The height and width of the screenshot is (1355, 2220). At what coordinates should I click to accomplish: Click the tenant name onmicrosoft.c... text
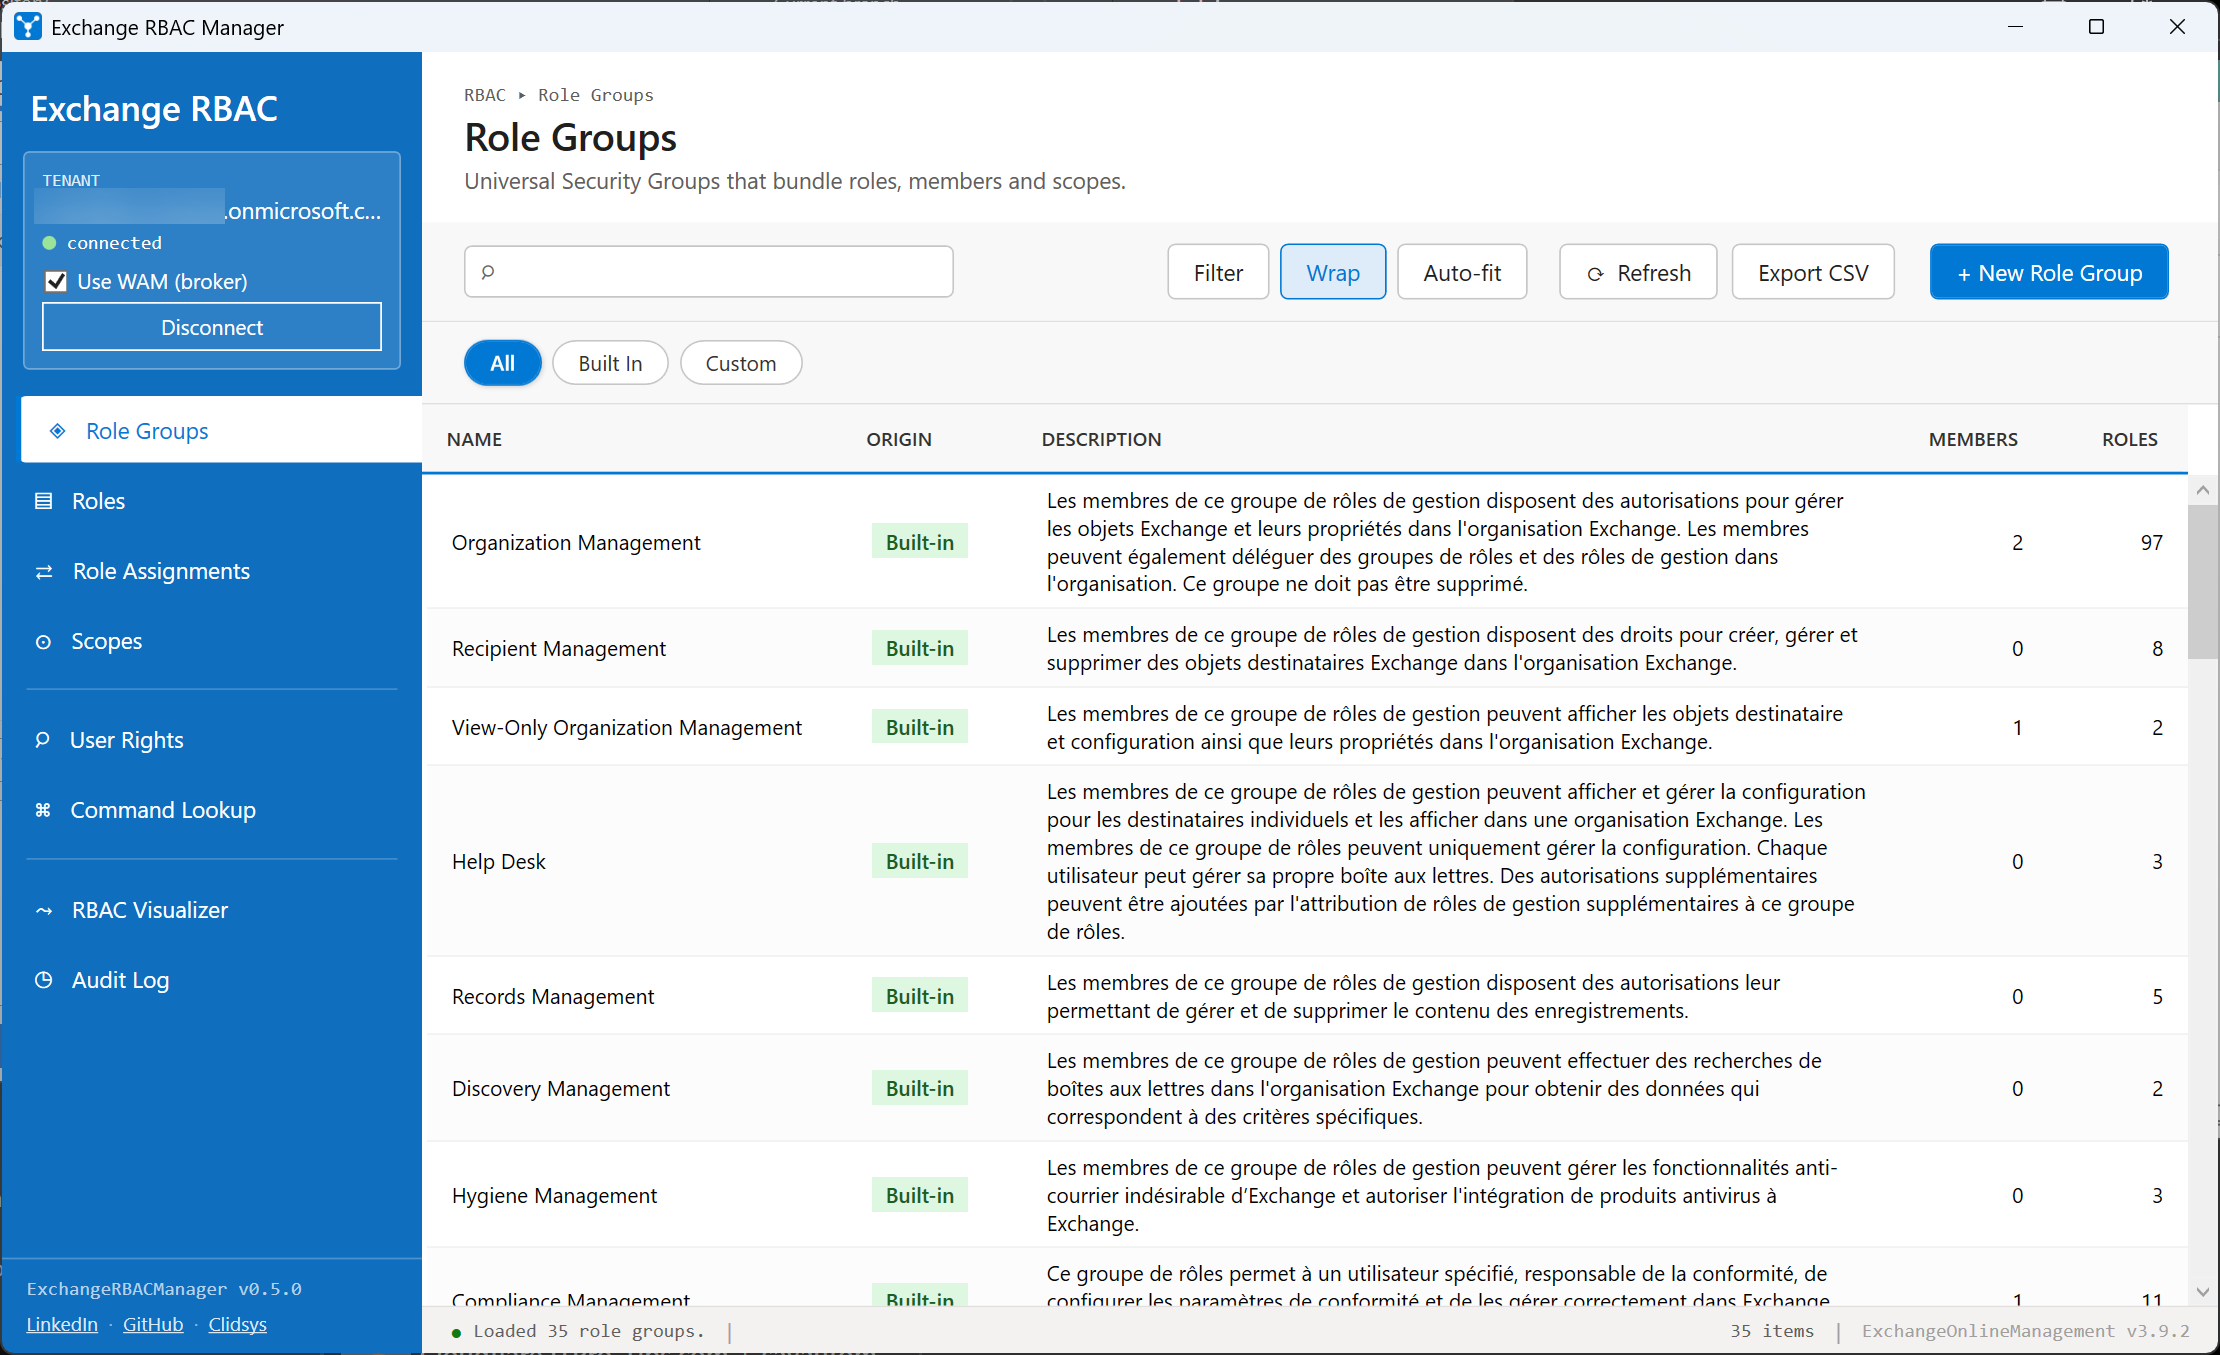(303, 211)
